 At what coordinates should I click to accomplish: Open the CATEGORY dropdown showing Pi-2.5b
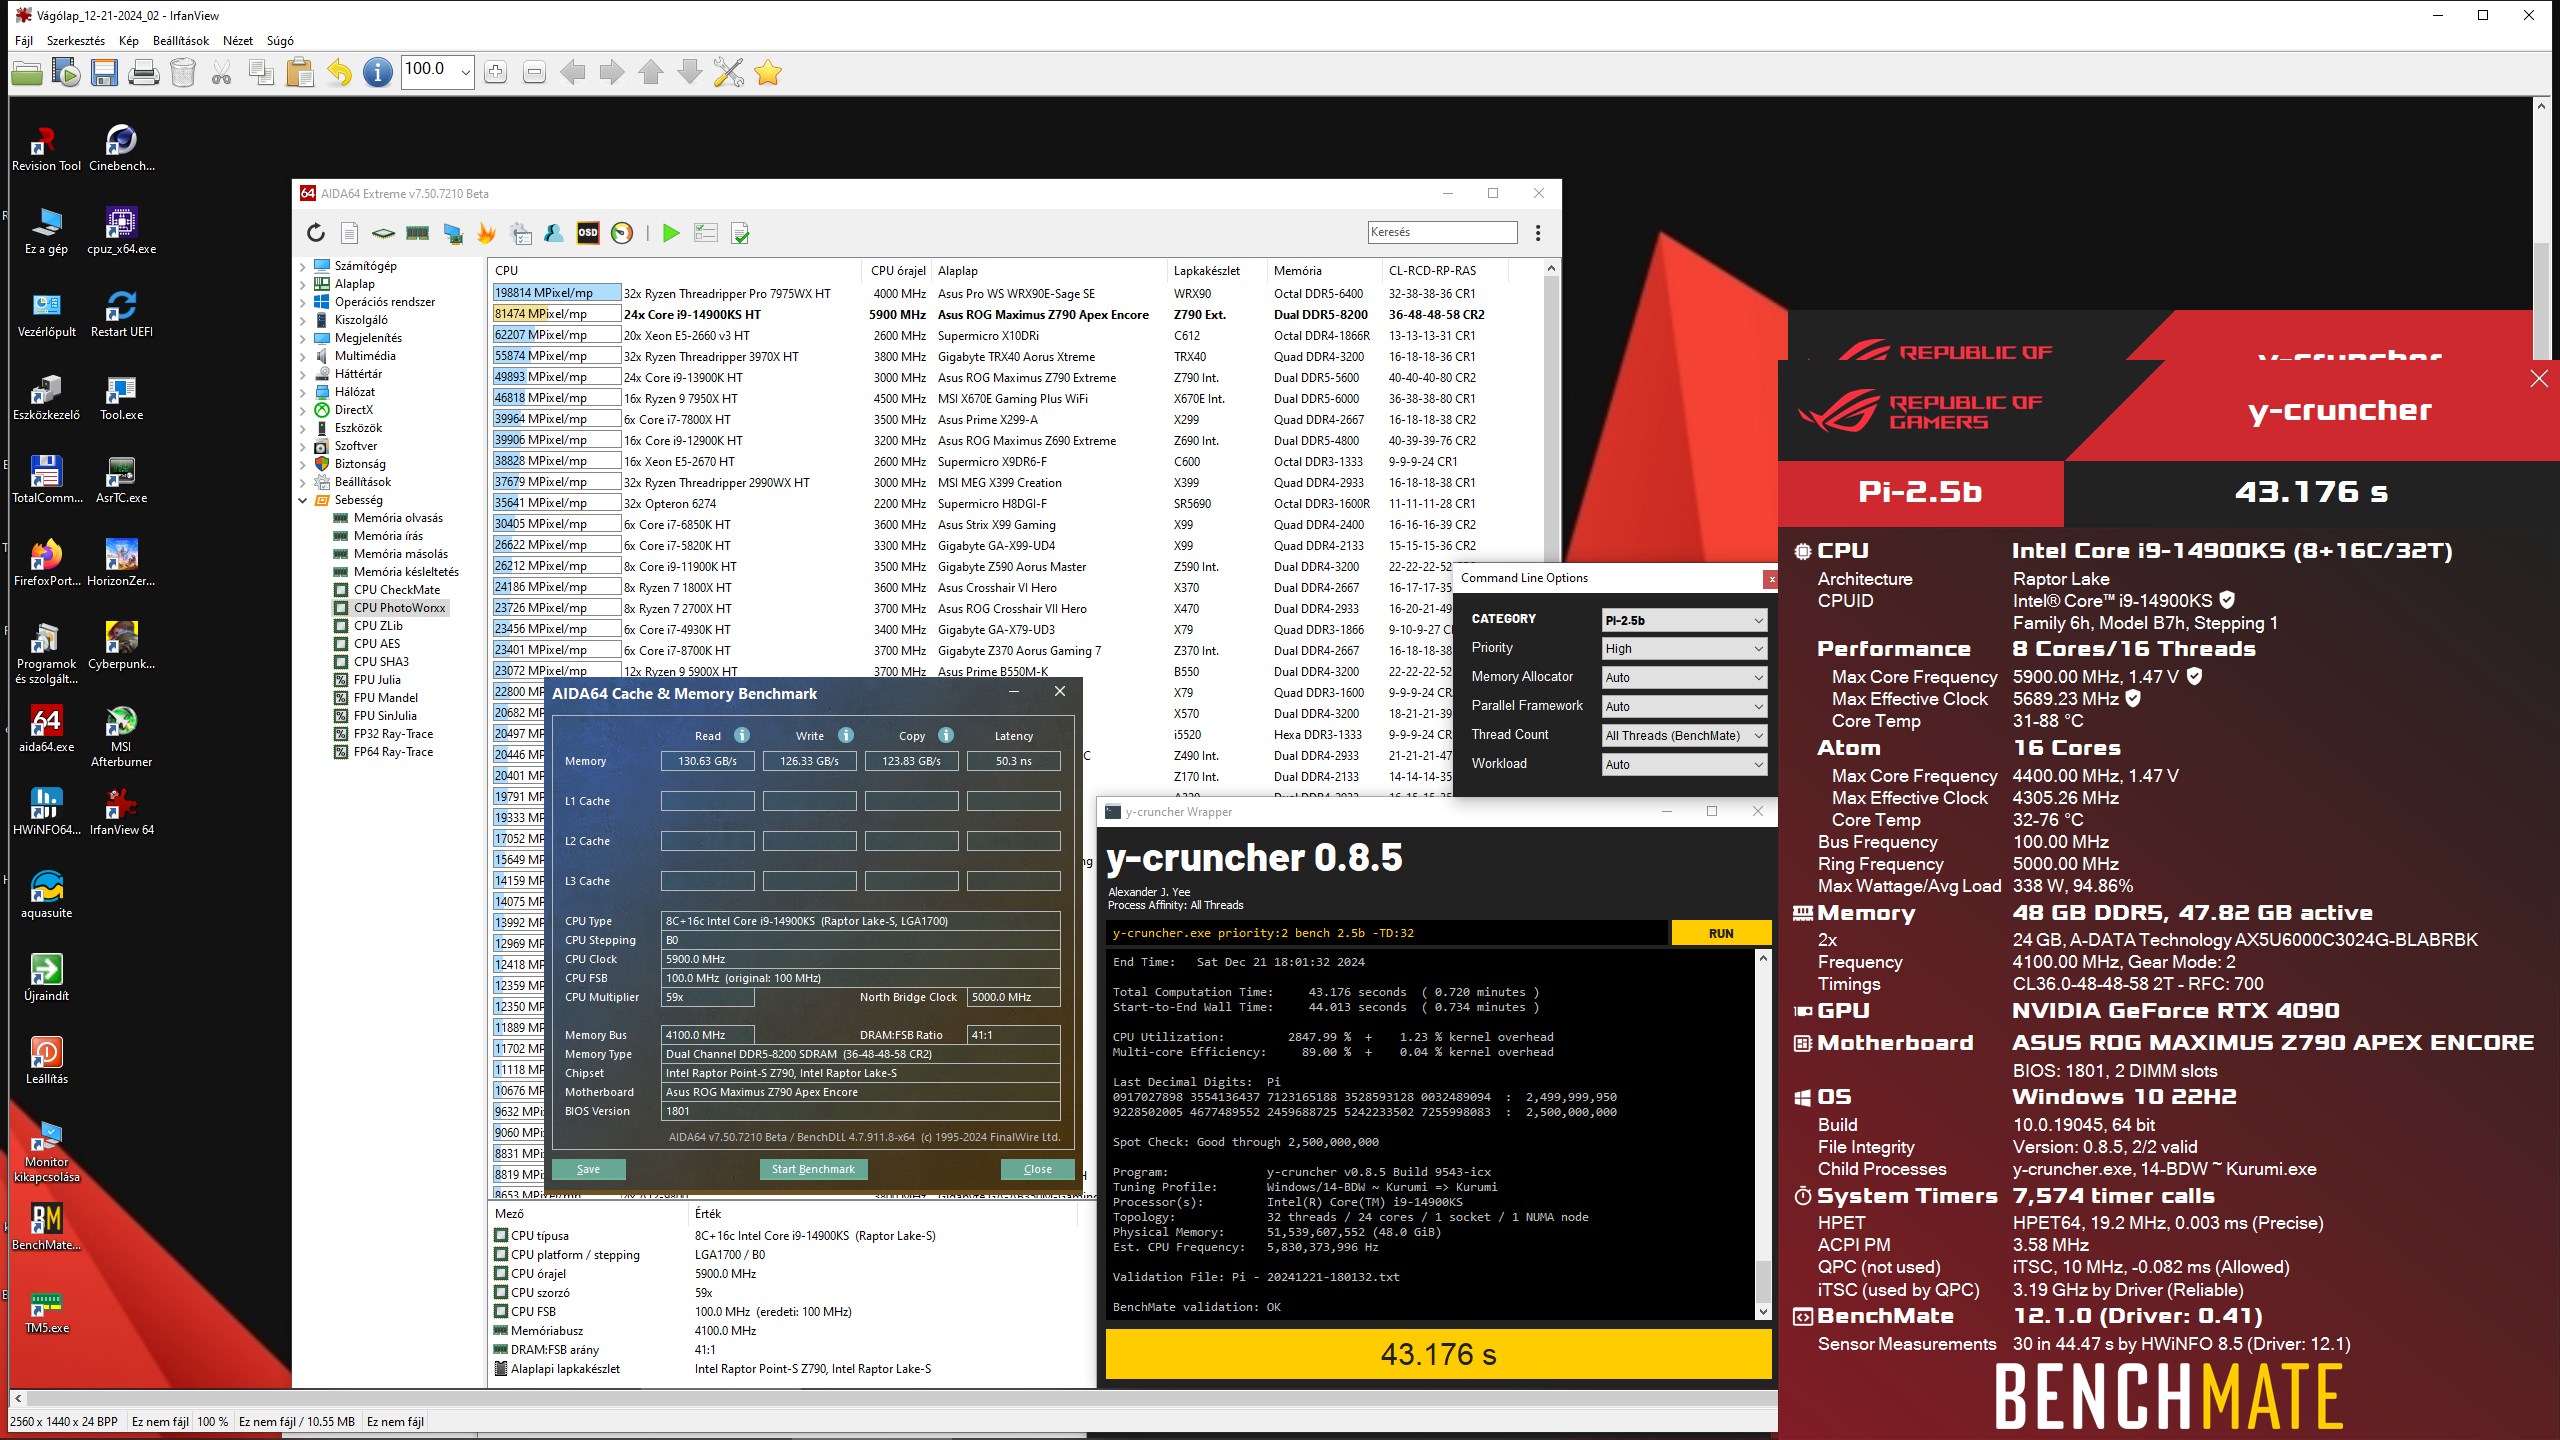click(1684, 620)
